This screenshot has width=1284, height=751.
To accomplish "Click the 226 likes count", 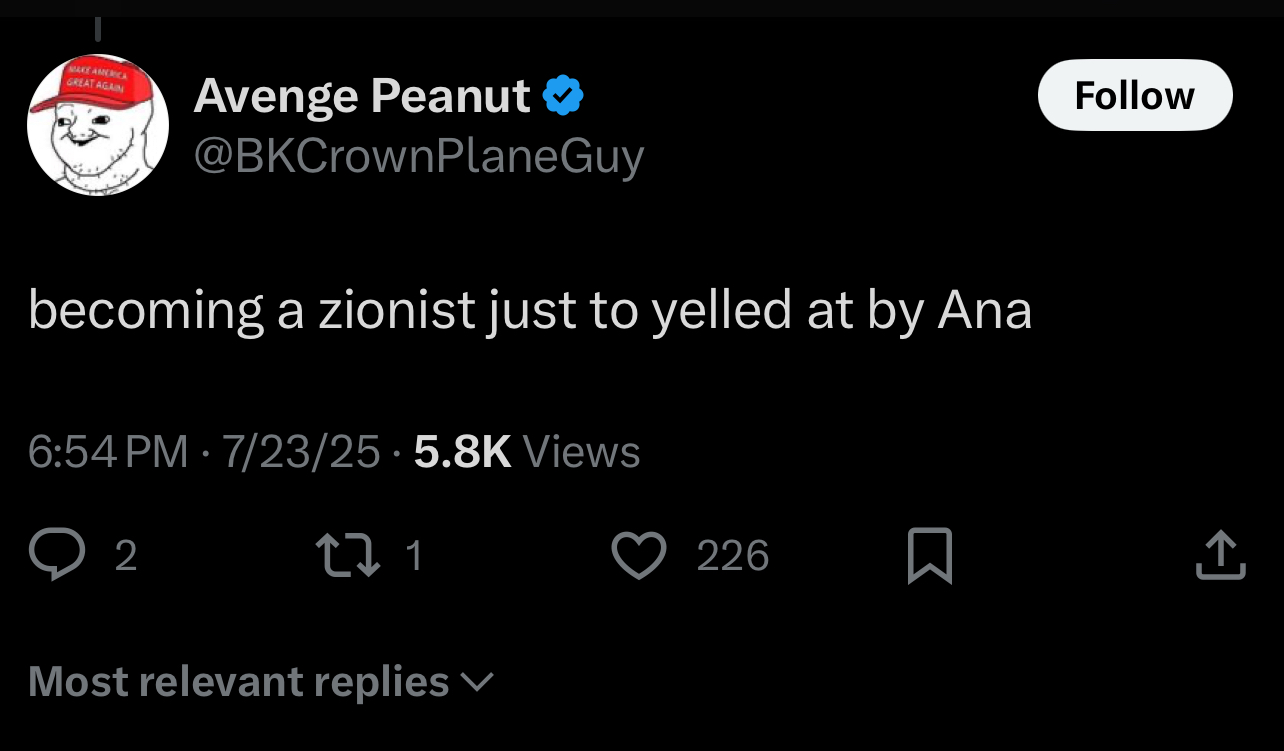I will pos(733,556).
